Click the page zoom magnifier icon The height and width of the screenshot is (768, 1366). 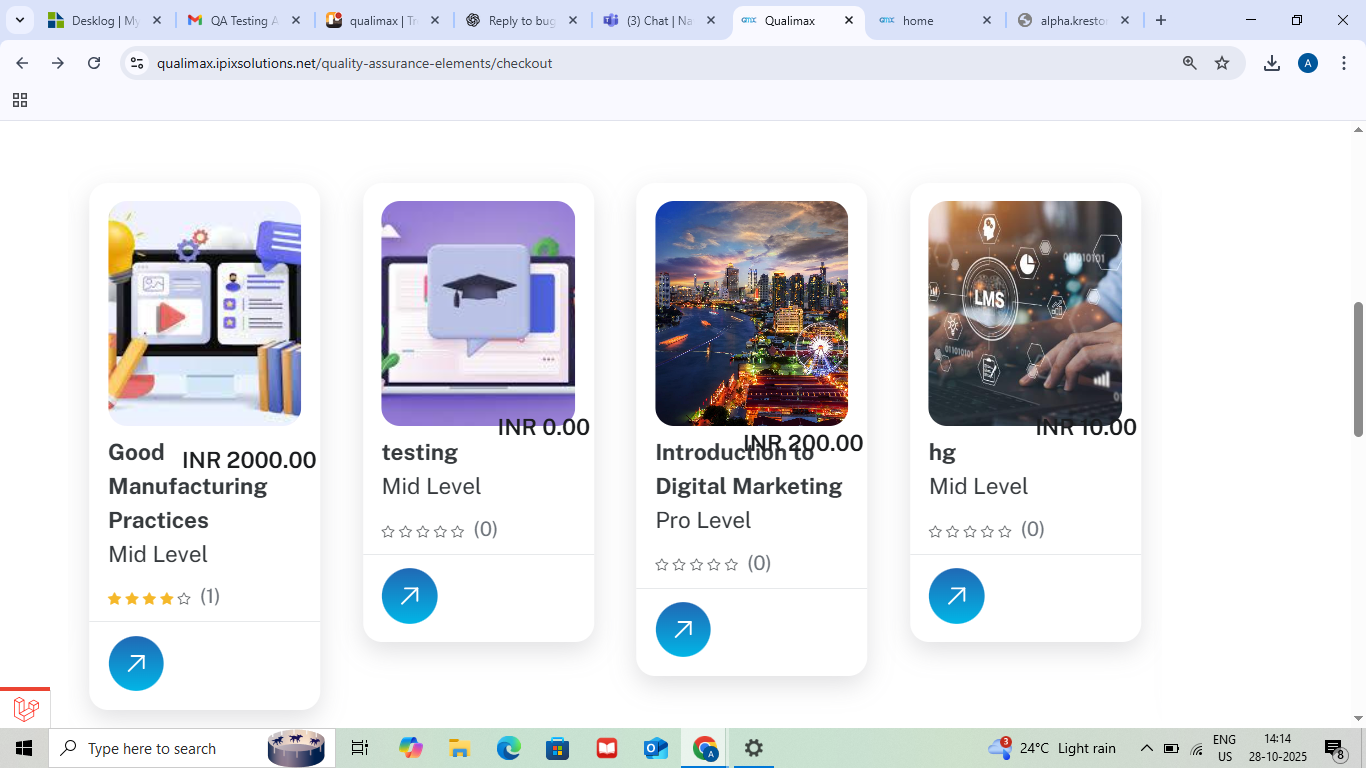click(1189, 63)
